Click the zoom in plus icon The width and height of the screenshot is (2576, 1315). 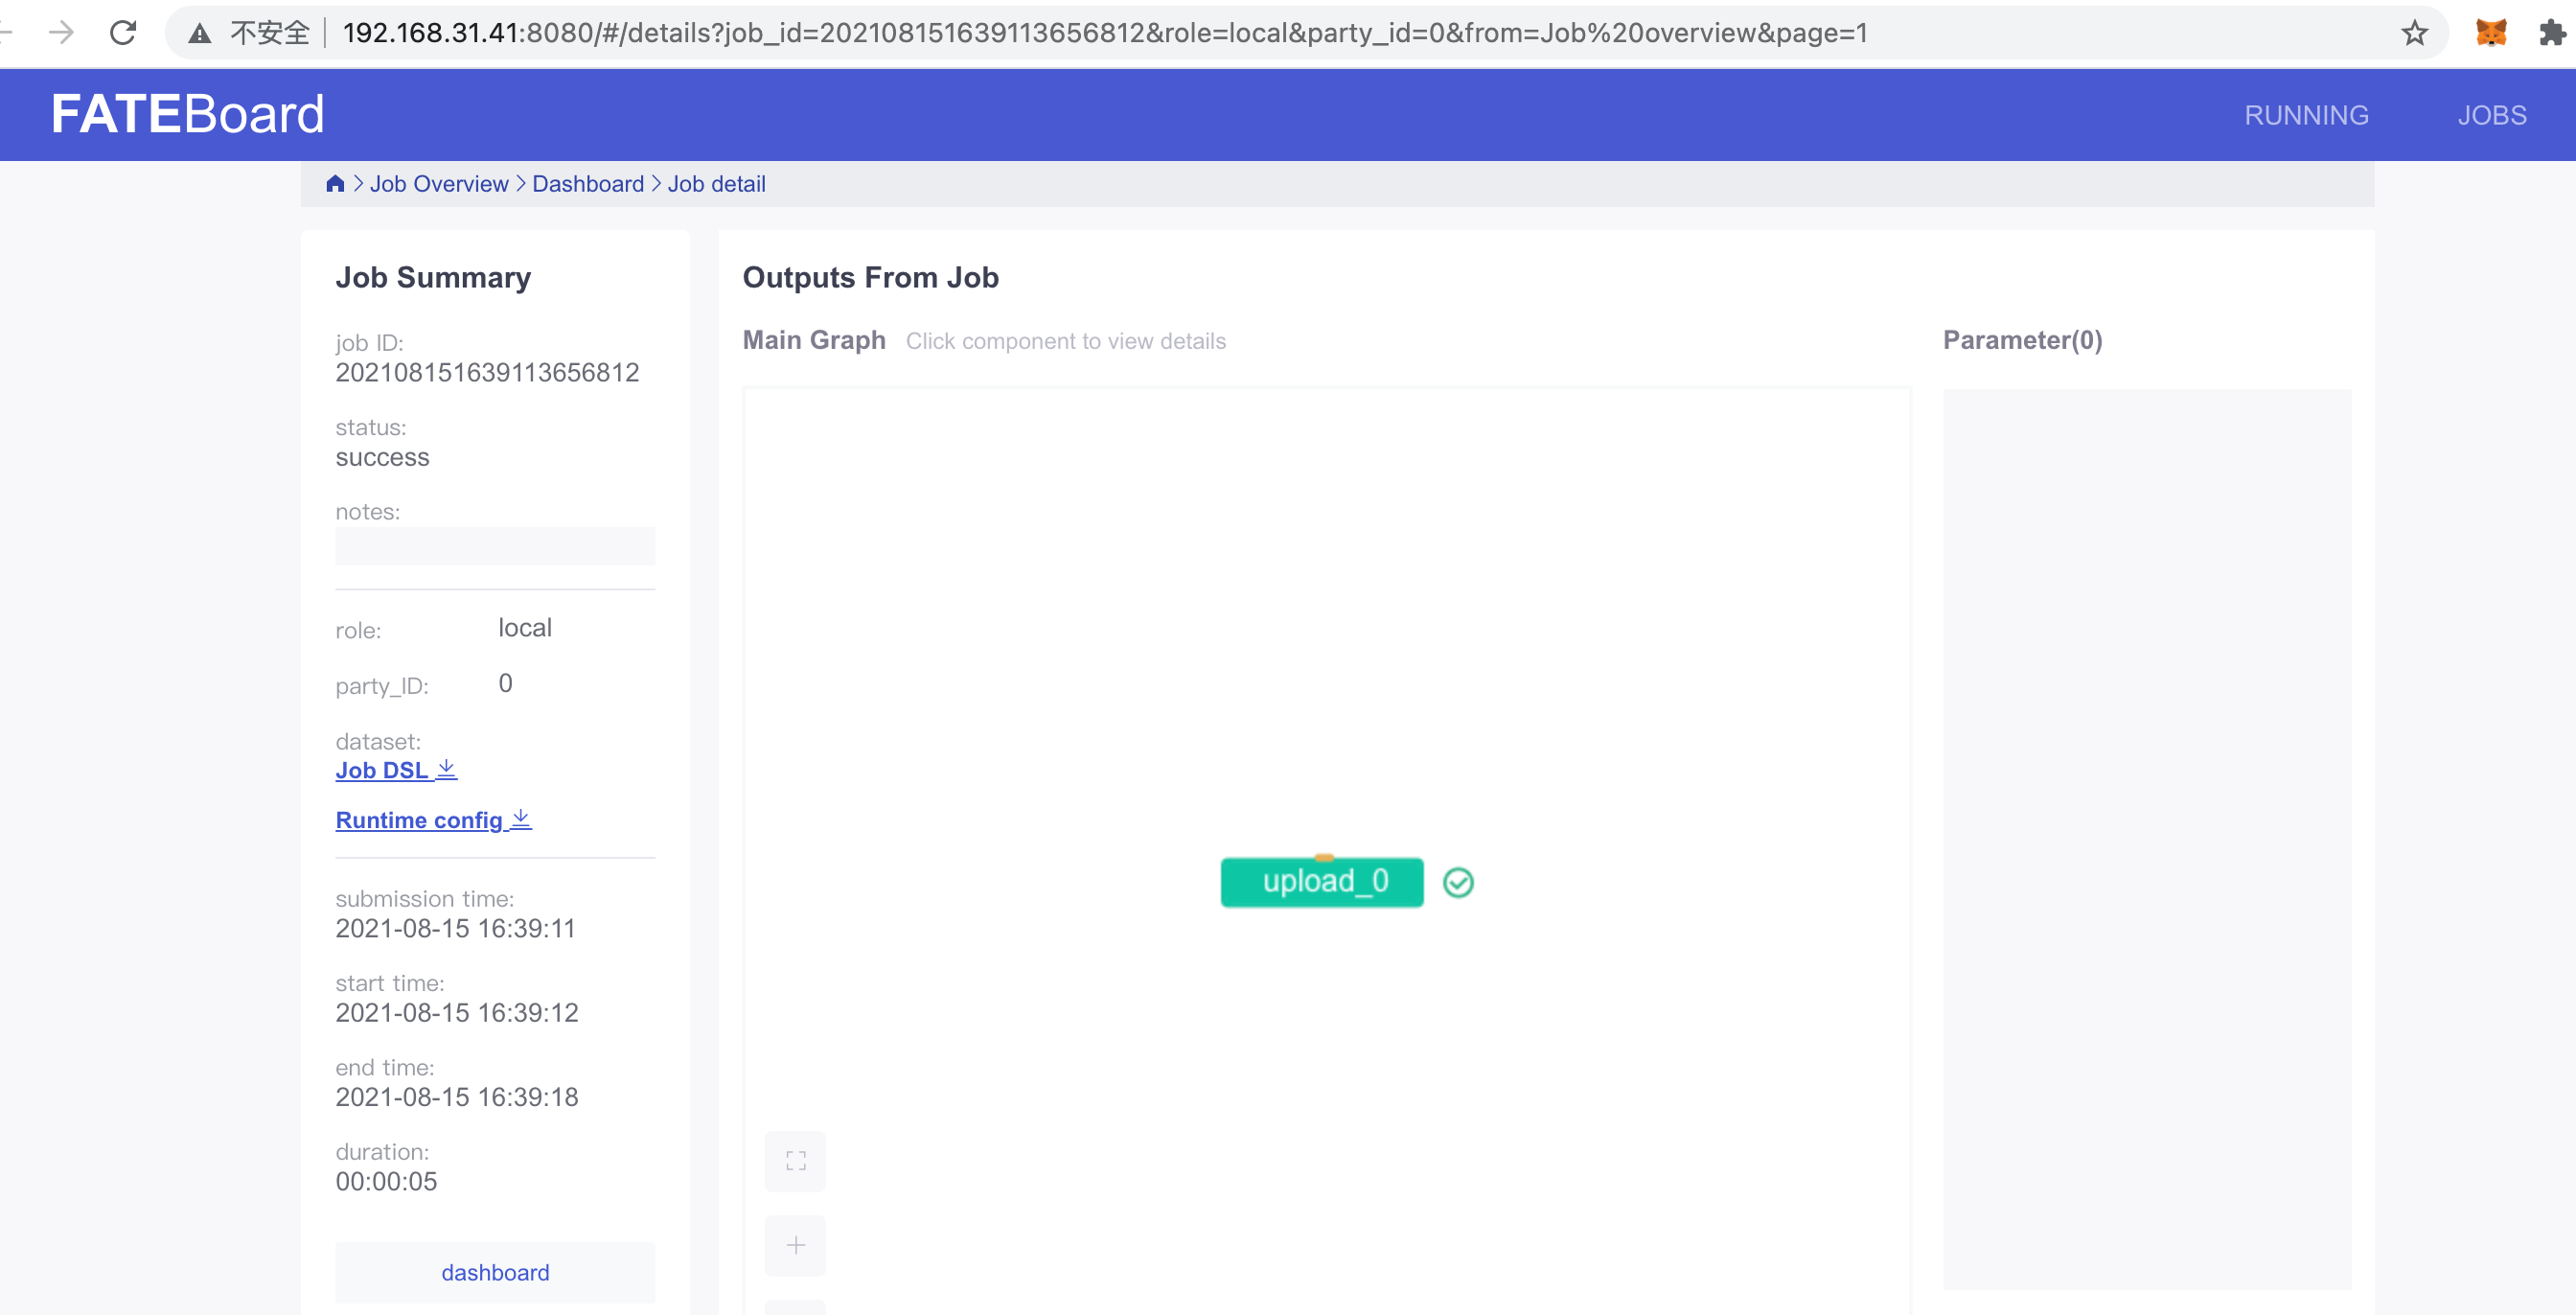(795, 1245)
